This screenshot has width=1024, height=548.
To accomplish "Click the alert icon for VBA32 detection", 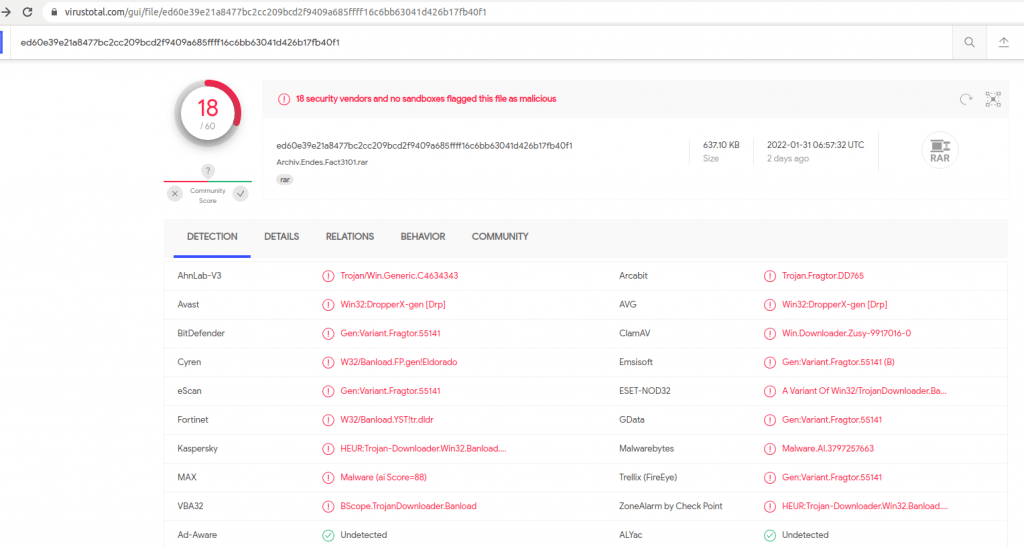I will pyautogui.click(x=328, y=506).
